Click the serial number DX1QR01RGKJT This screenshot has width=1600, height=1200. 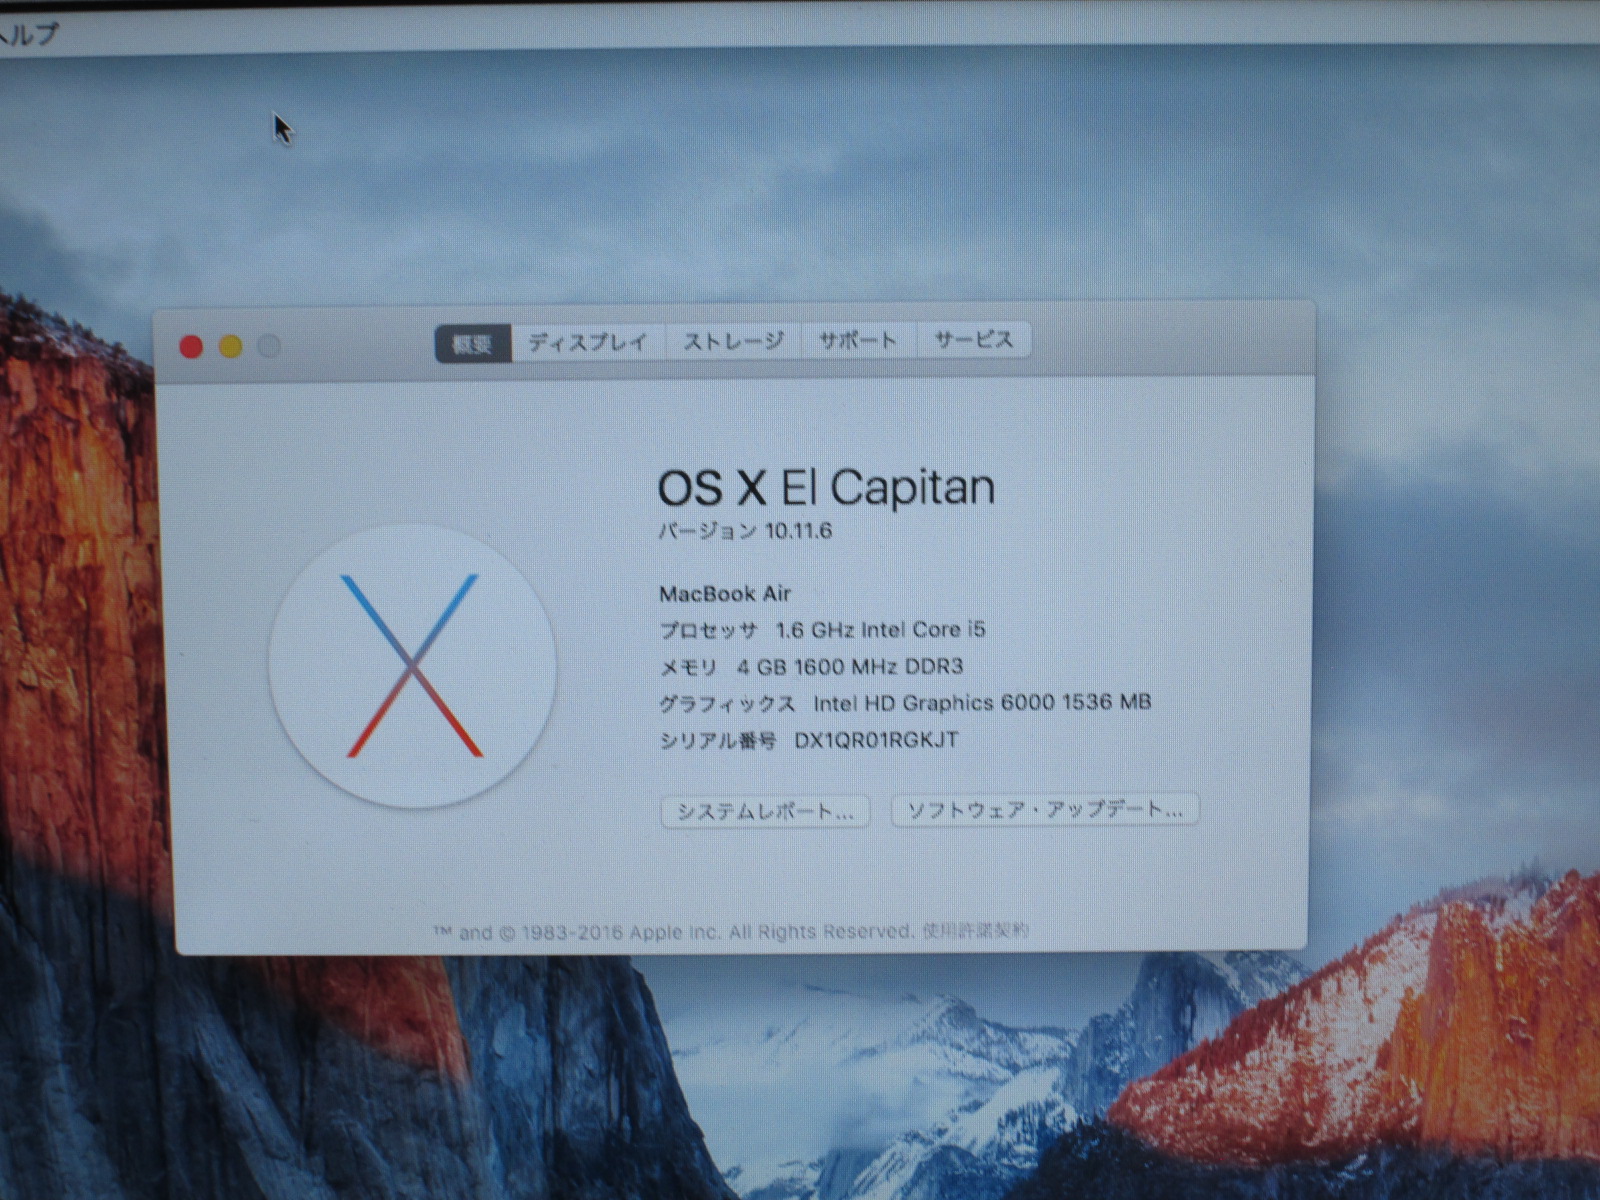click(x=876, y=740)
